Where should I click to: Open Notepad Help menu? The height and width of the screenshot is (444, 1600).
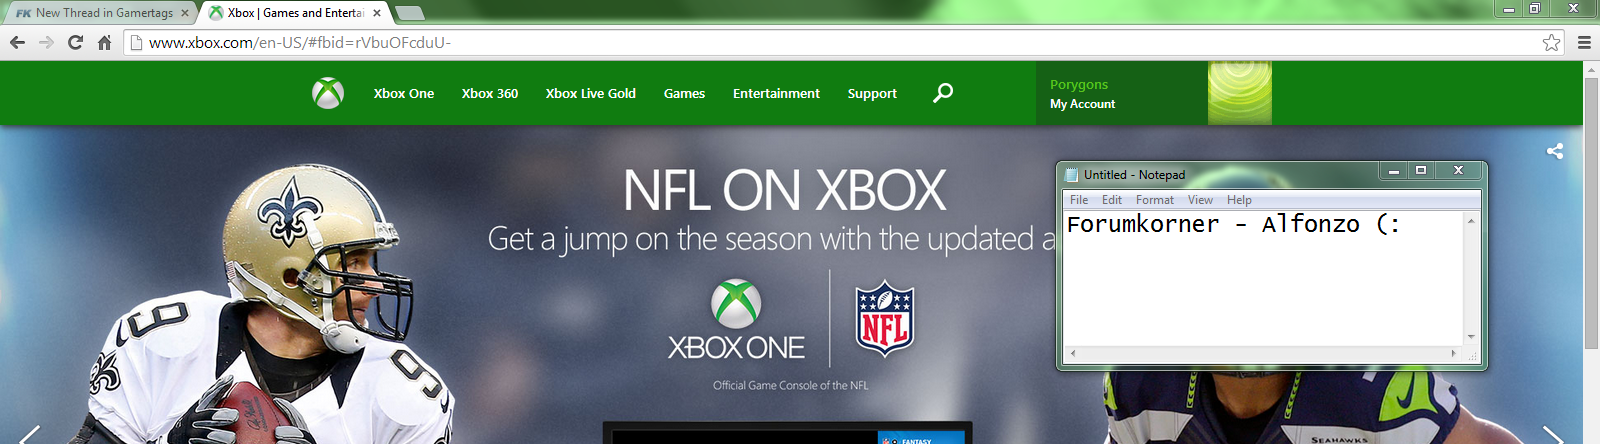[1239, 200]
